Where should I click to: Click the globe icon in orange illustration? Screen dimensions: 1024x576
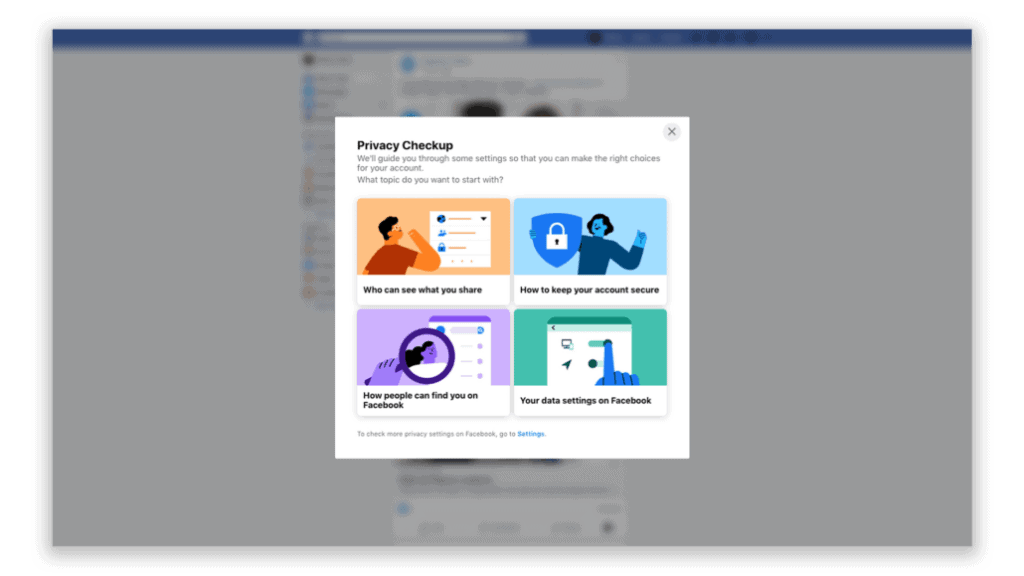441,219
